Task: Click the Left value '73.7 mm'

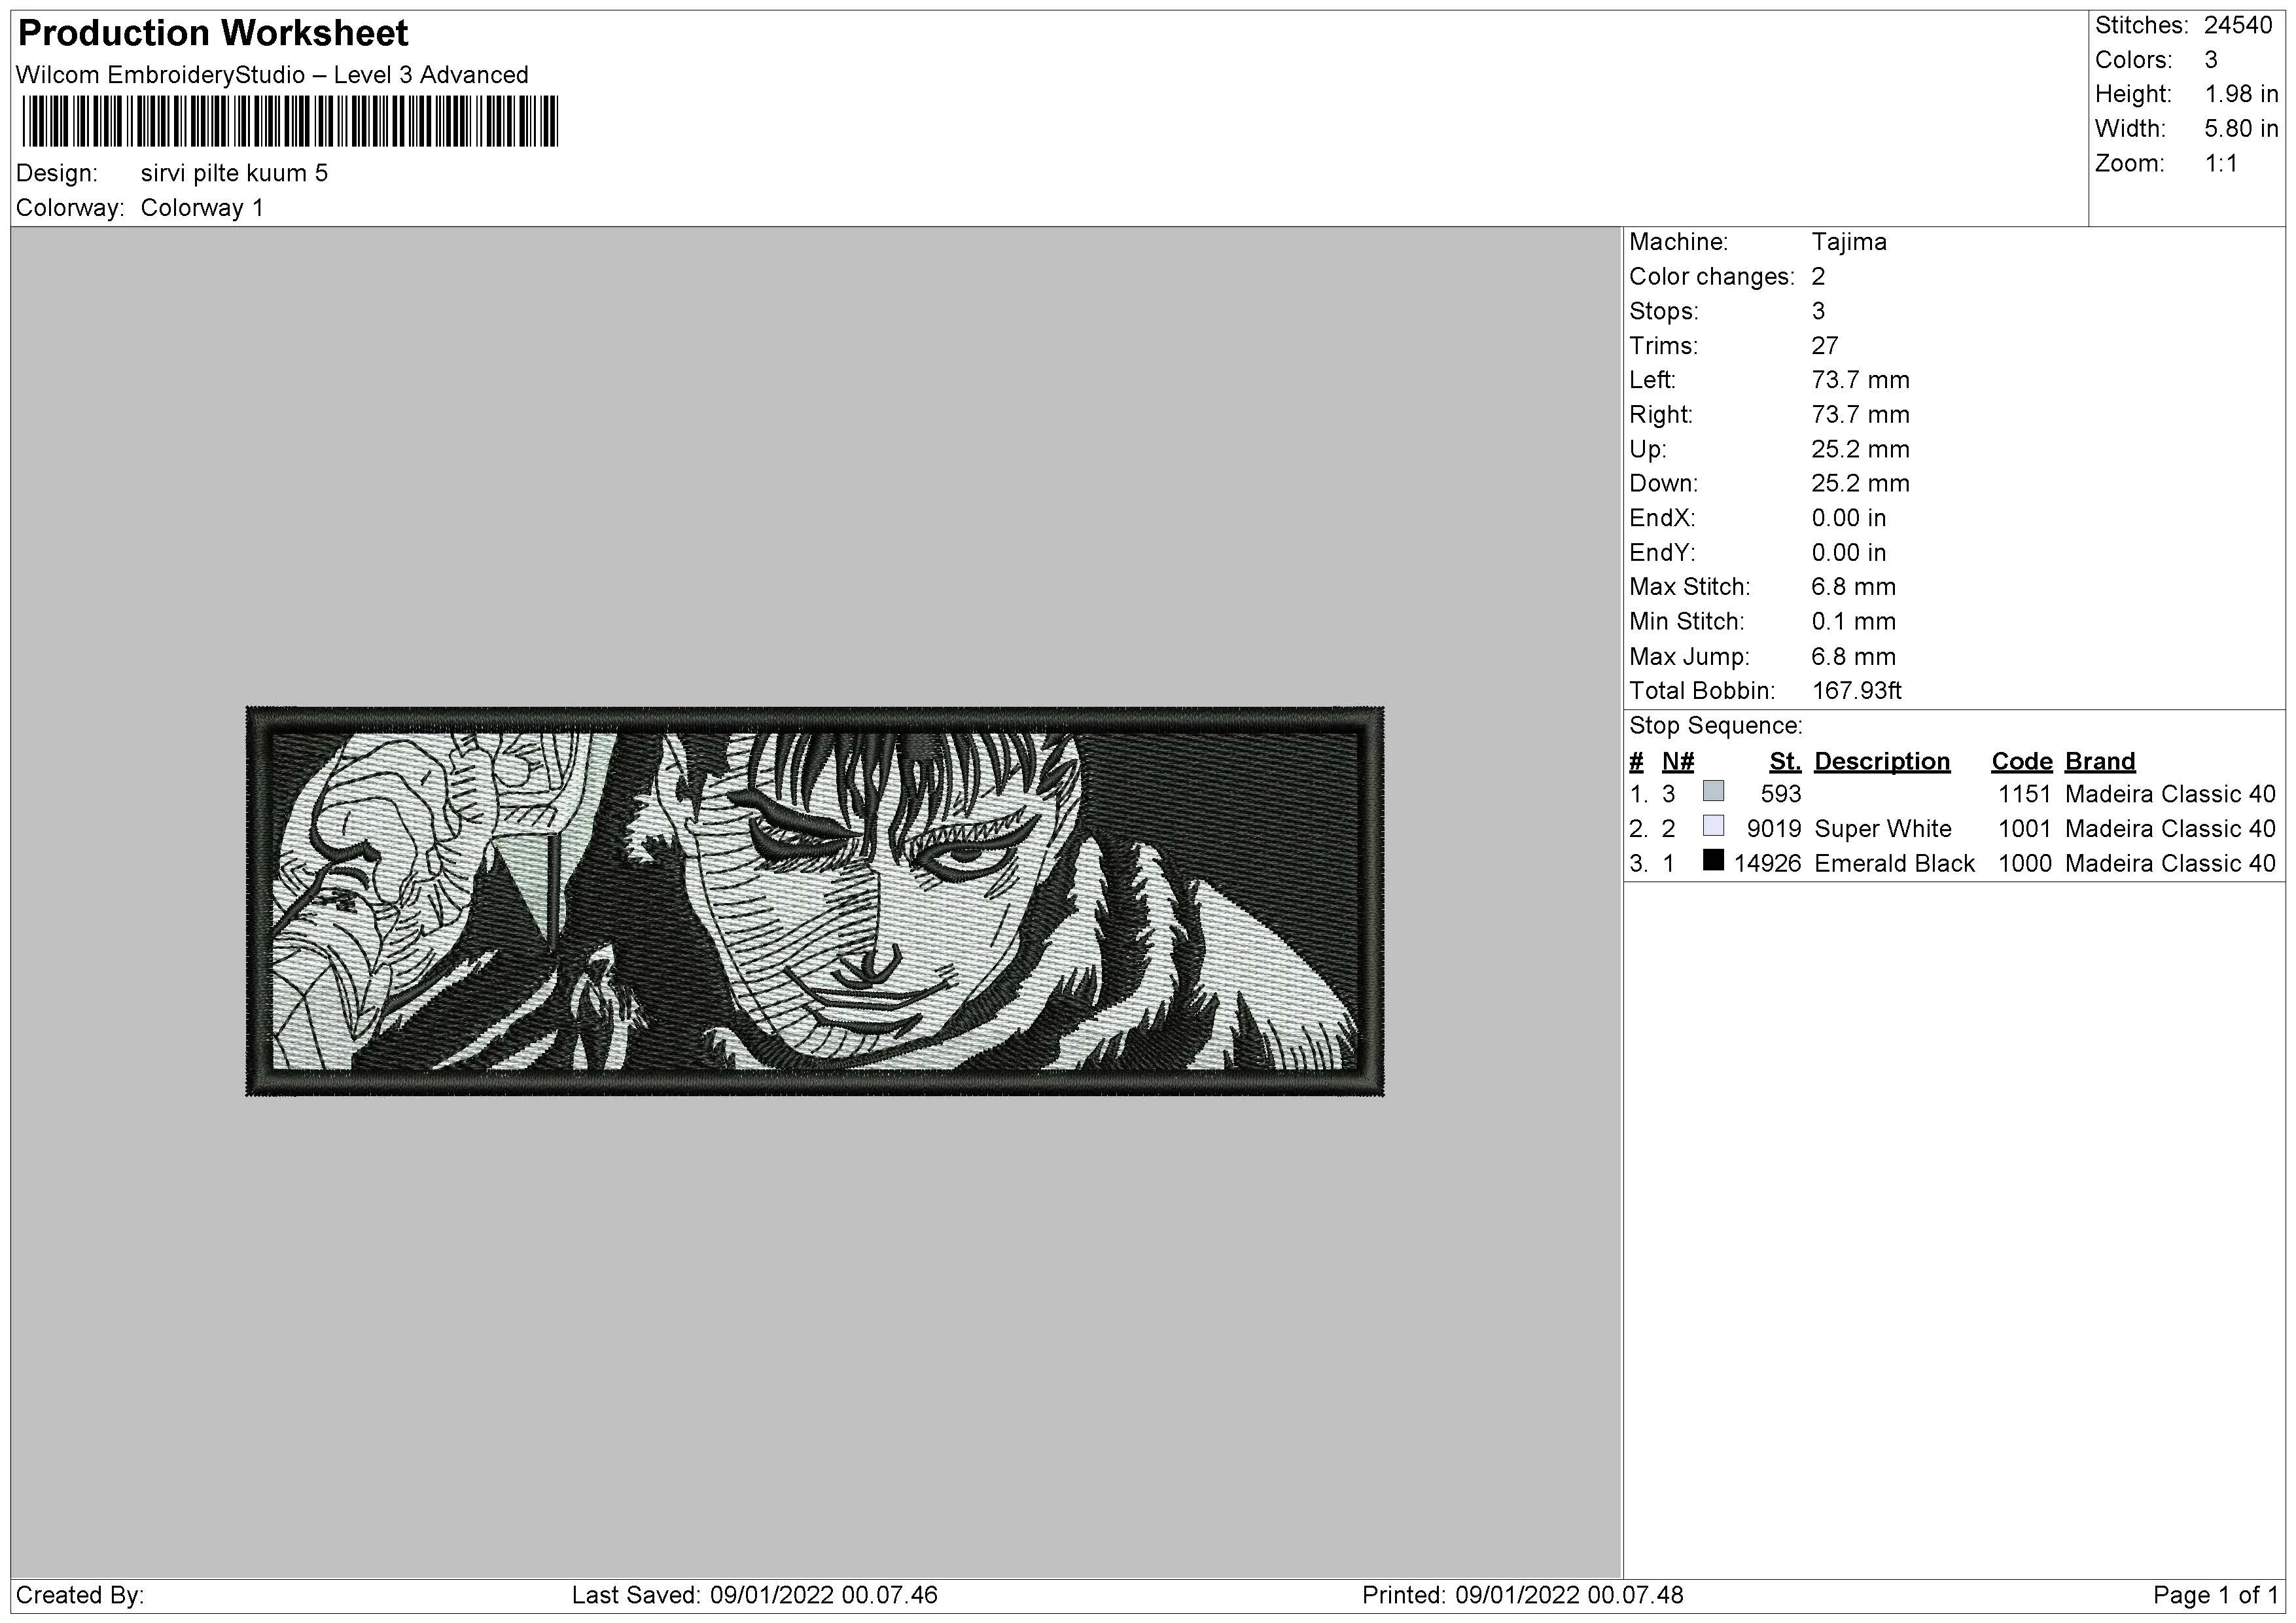Action: click(1860, 380)
